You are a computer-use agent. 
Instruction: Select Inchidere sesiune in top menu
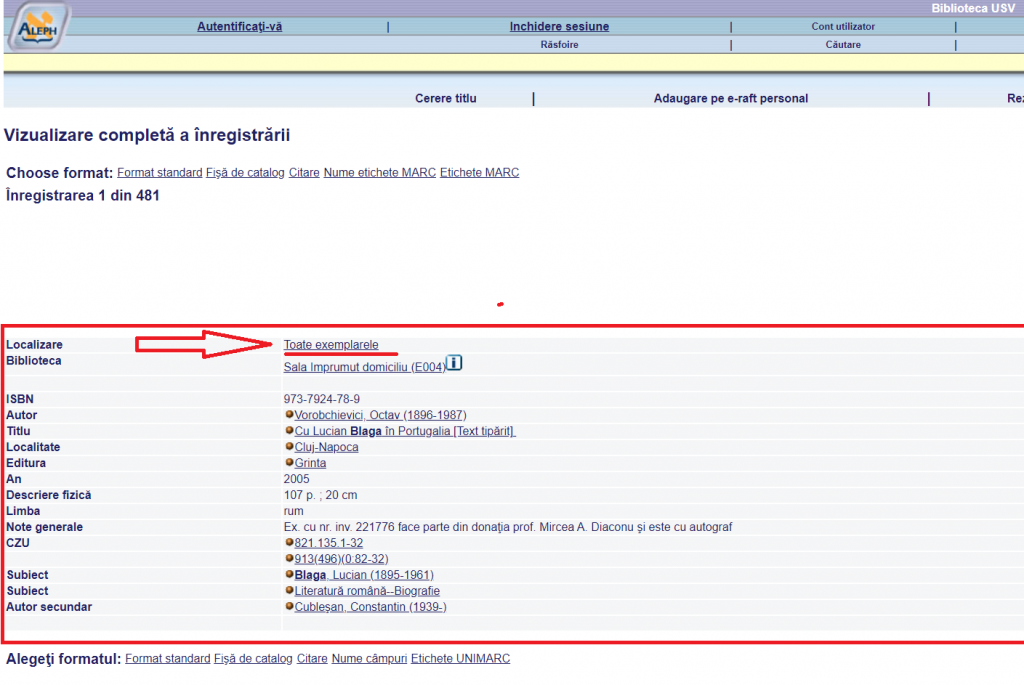[559, 27]
